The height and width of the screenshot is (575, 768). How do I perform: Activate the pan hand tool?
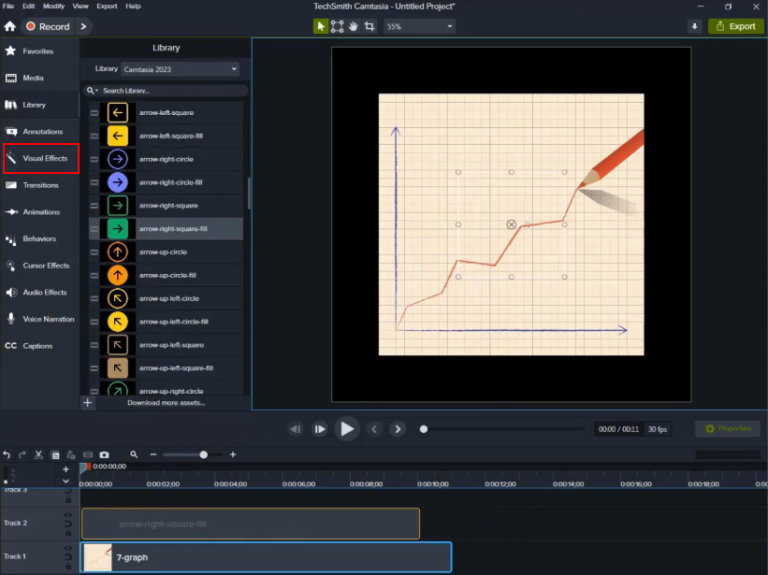tap(353, 26)
